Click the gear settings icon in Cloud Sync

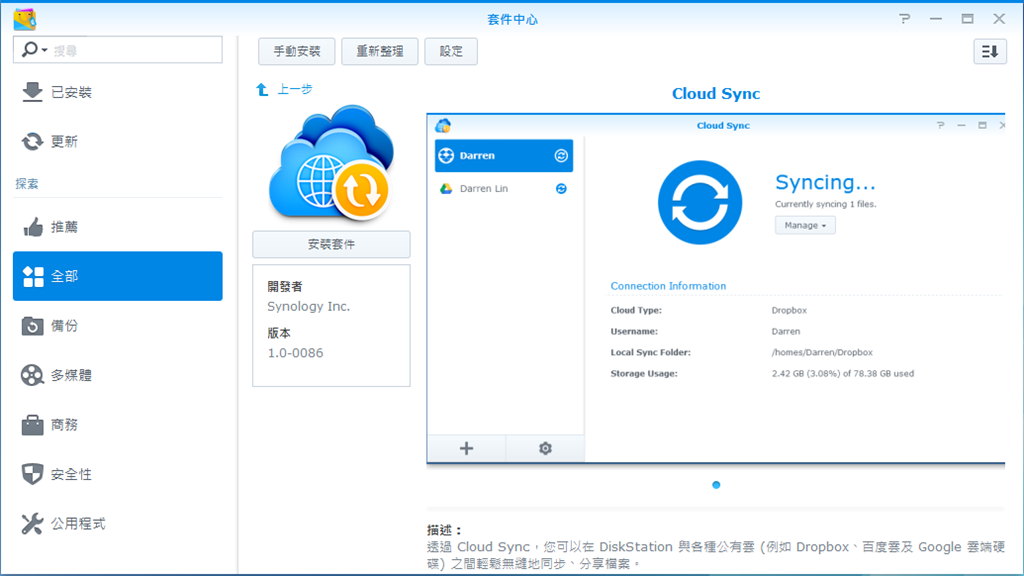(545, 448)
